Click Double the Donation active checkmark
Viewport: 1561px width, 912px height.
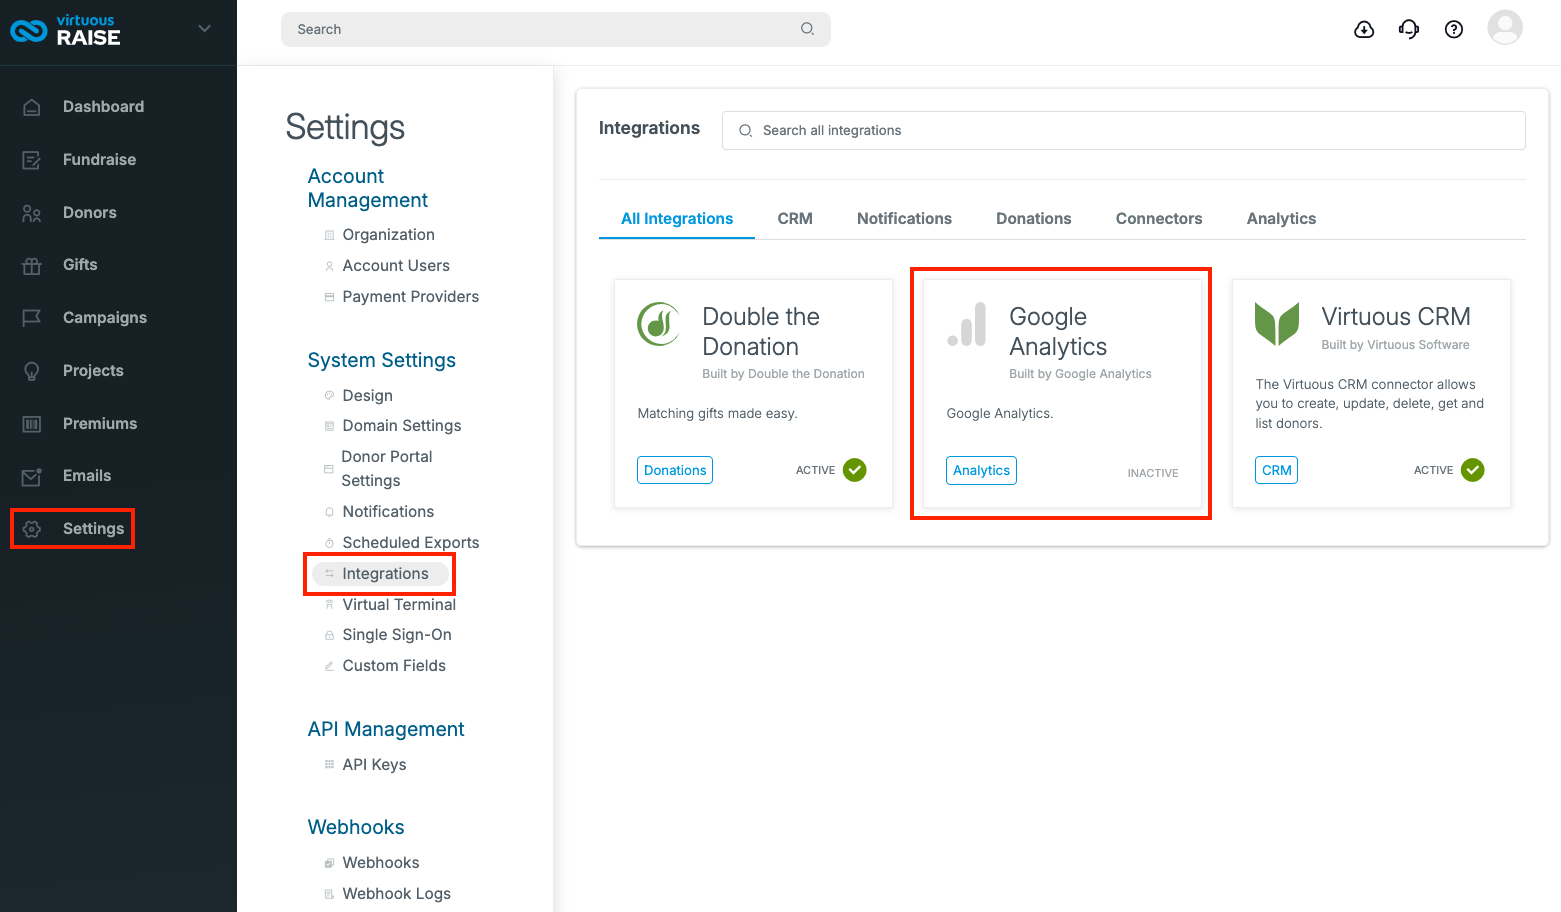tap(855, 470)
